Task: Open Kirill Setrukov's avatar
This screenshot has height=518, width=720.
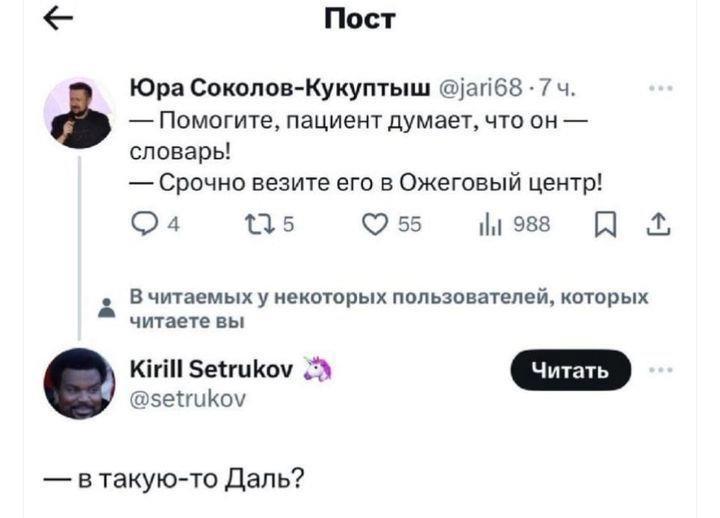Action: click(81, 383)
